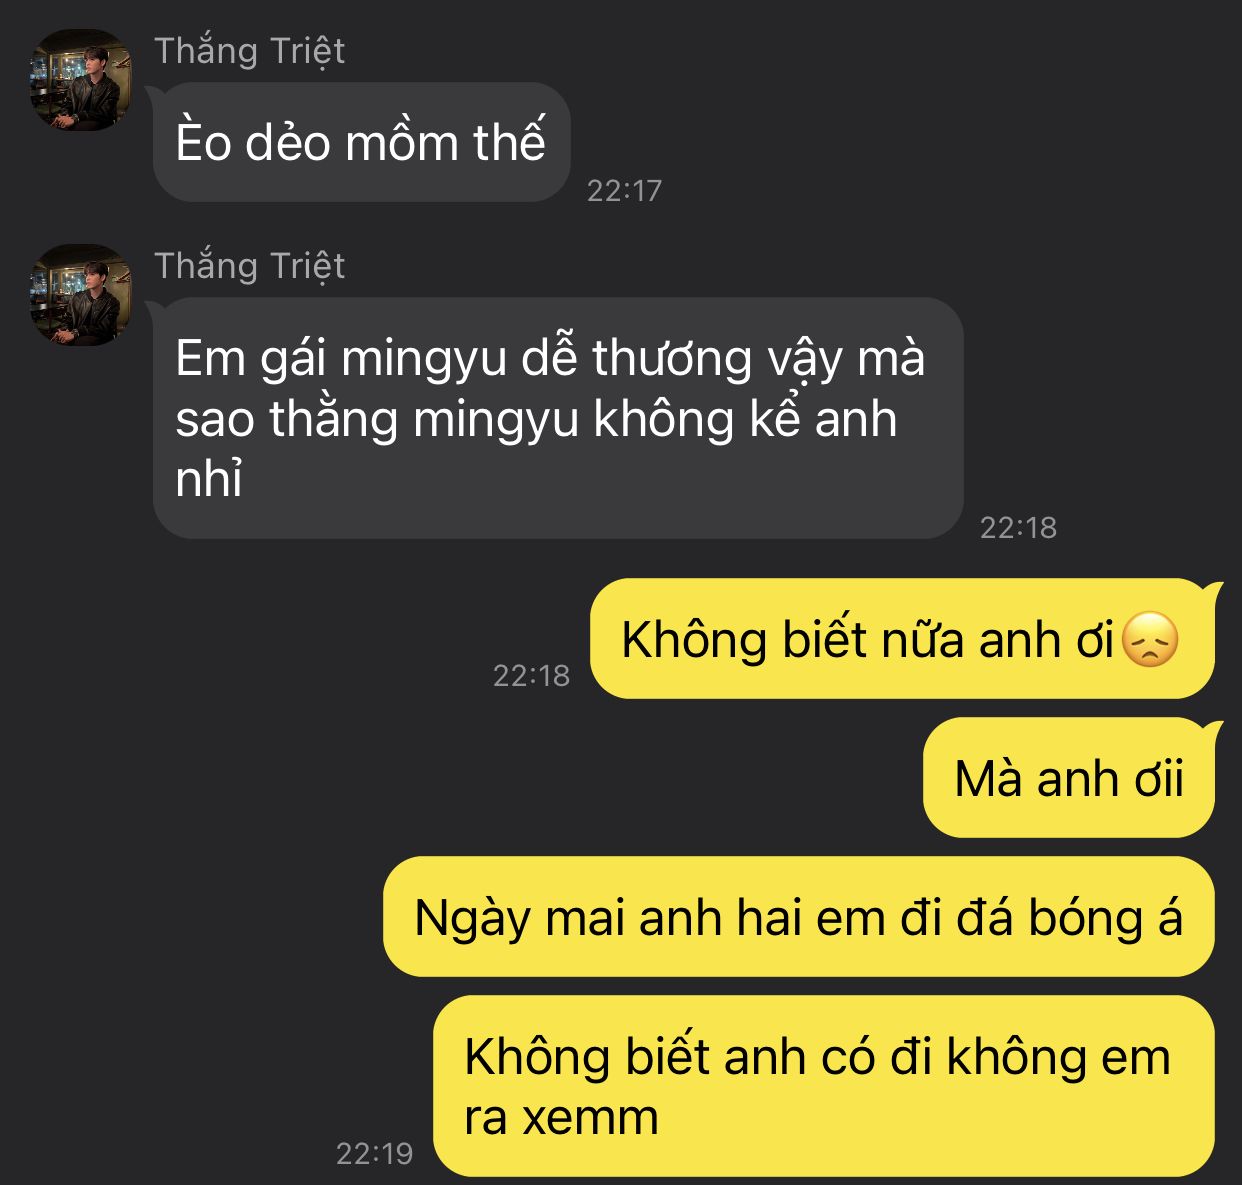Select the 'Ngày mai anh hai em' bubble
Screen dimensions: 1242x1185
[799, 916]
